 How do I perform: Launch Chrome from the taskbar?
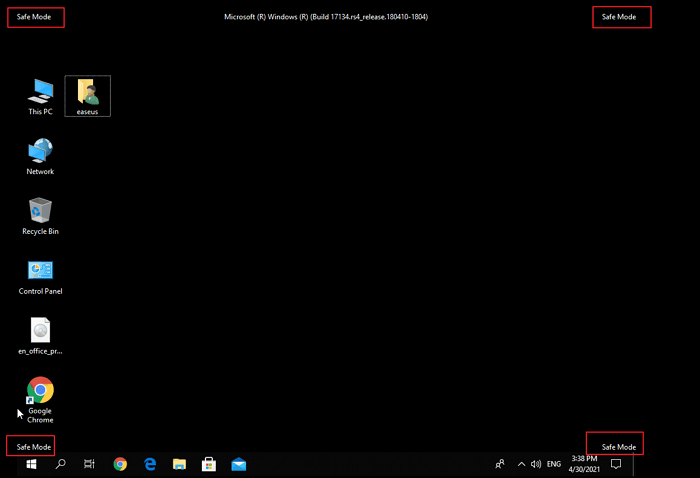click(120, 464)
